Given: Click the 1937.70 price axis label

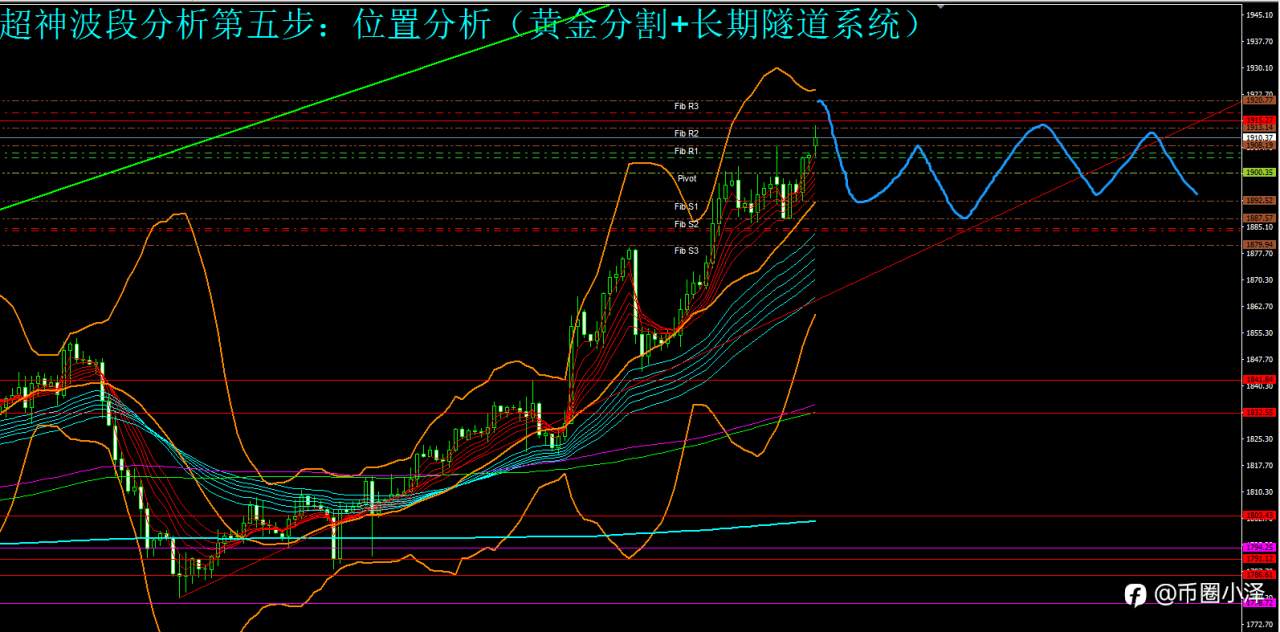Looking at the screenshot, I should coord(1259,41).
